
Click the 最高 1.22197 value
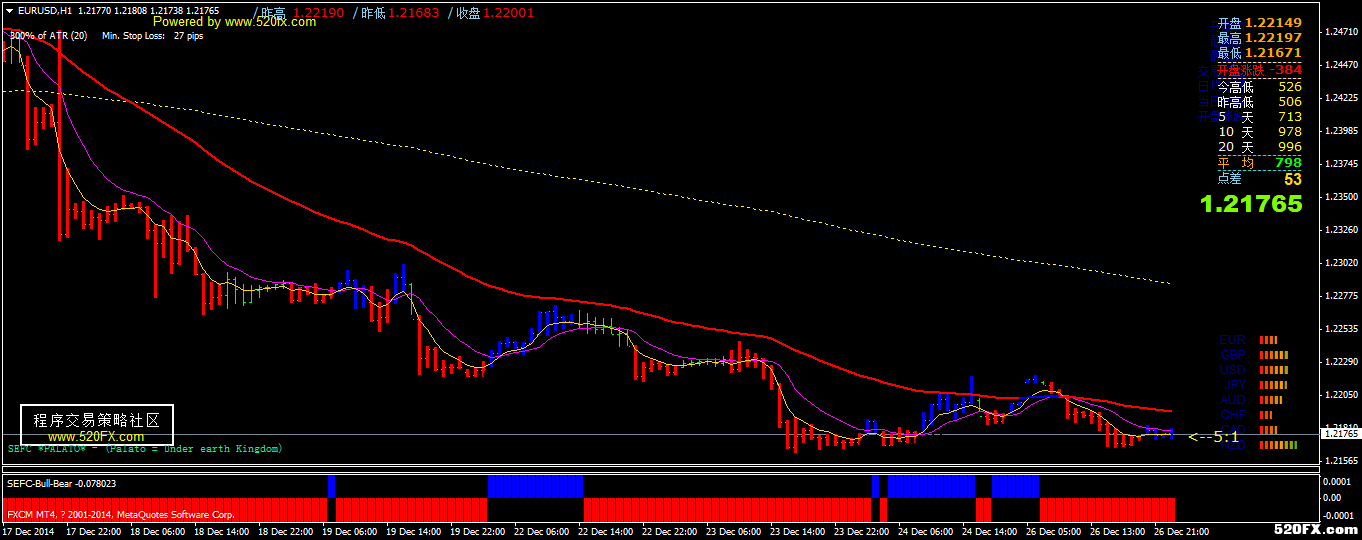[x=1260, y=38]
